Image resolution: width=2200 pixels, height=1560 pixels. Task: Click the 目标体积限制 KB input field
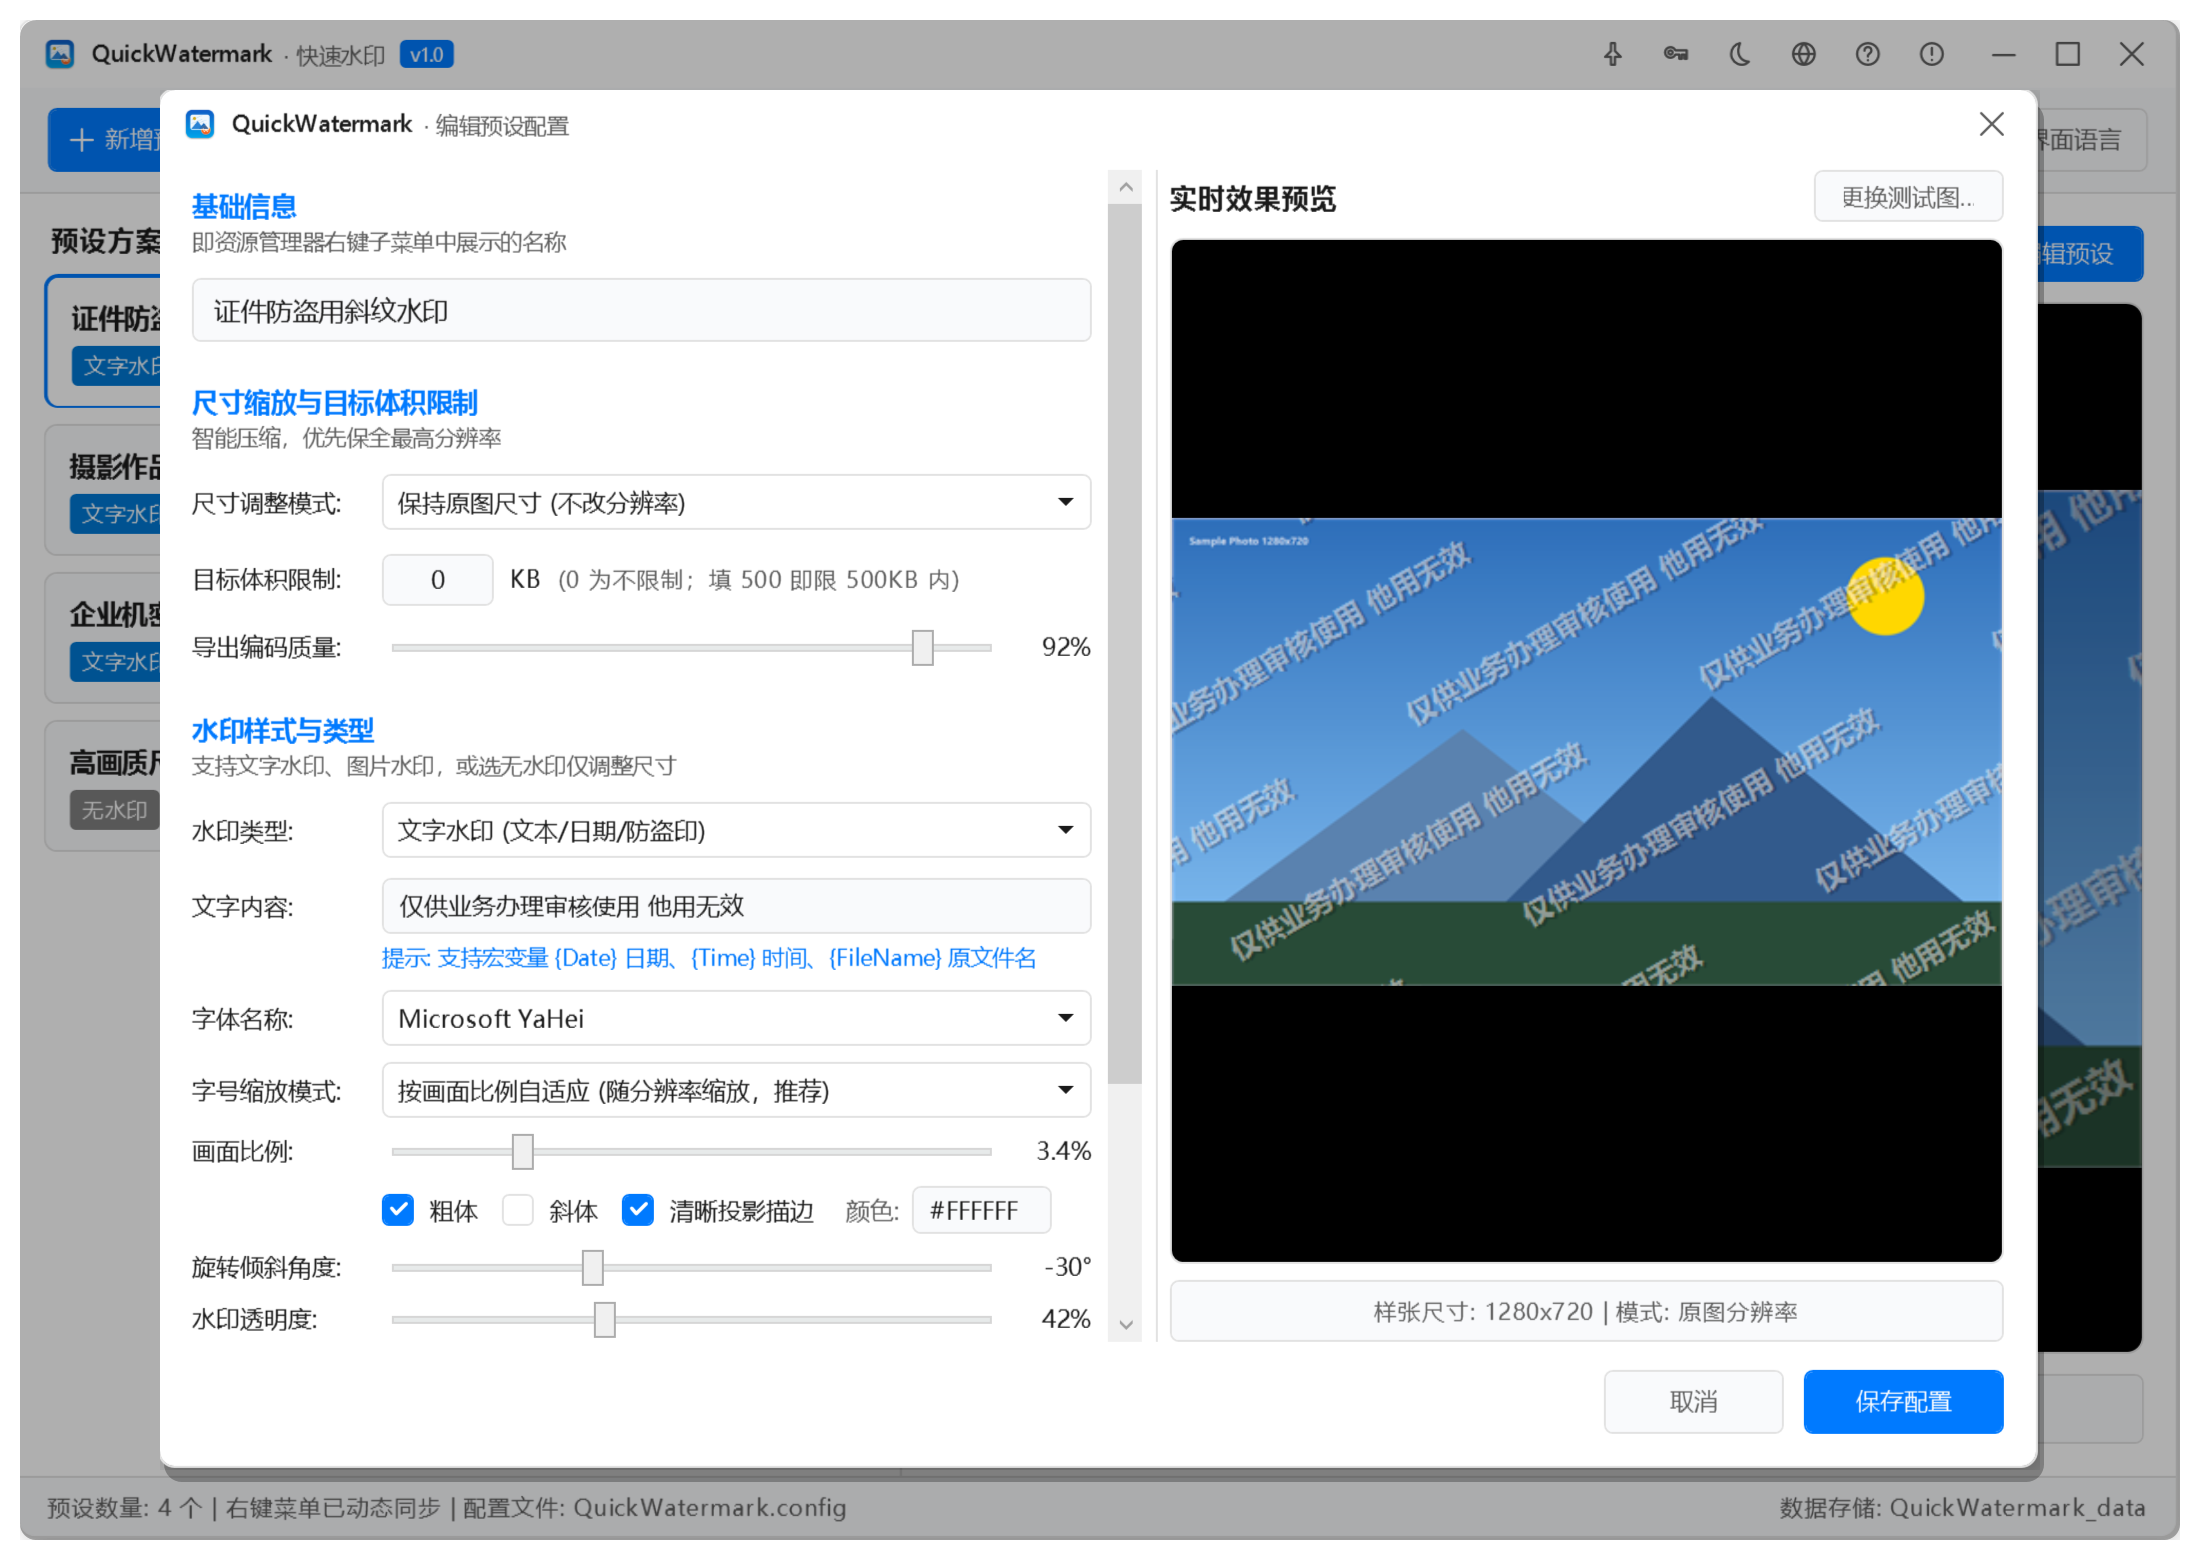click(438, 580)
